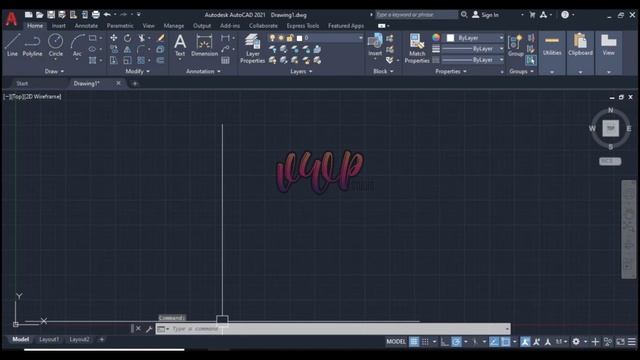
Task: Select the Hatch tool
Action: coord(93,60)
